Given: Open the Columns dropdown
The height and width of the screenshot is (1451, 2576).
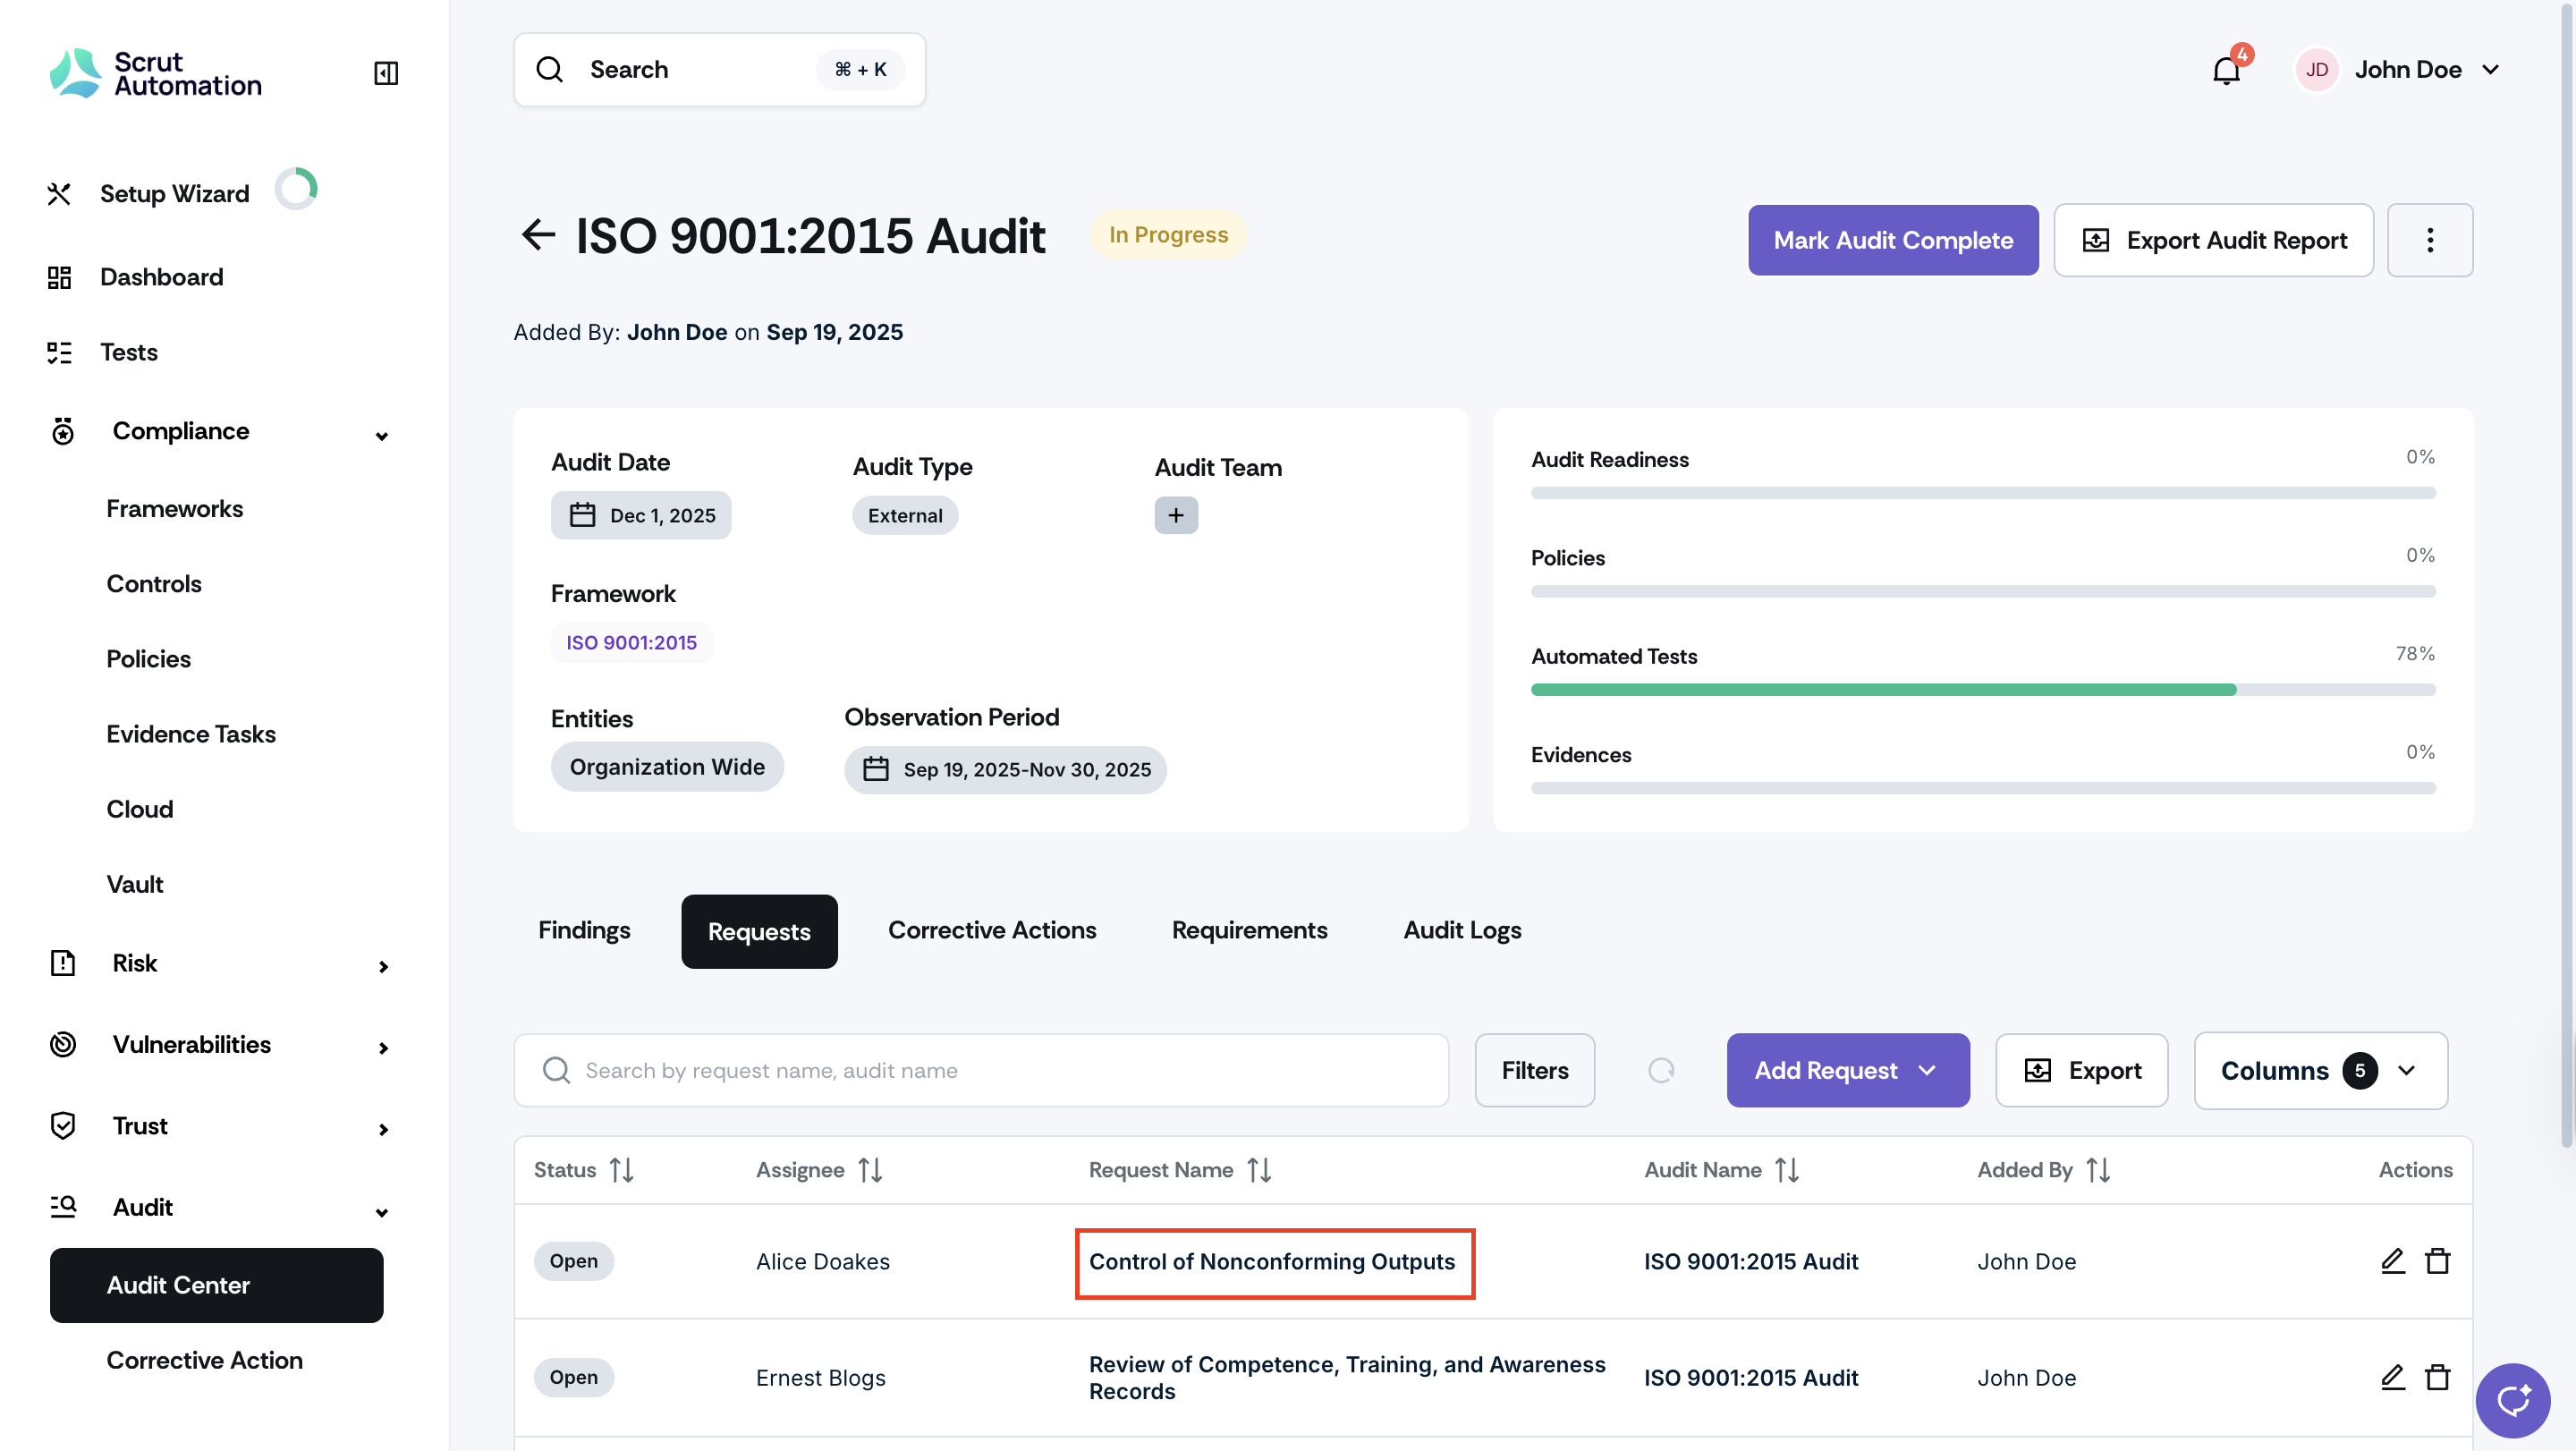Looking at the screenshot, I should click(x=2320, y=1070).
